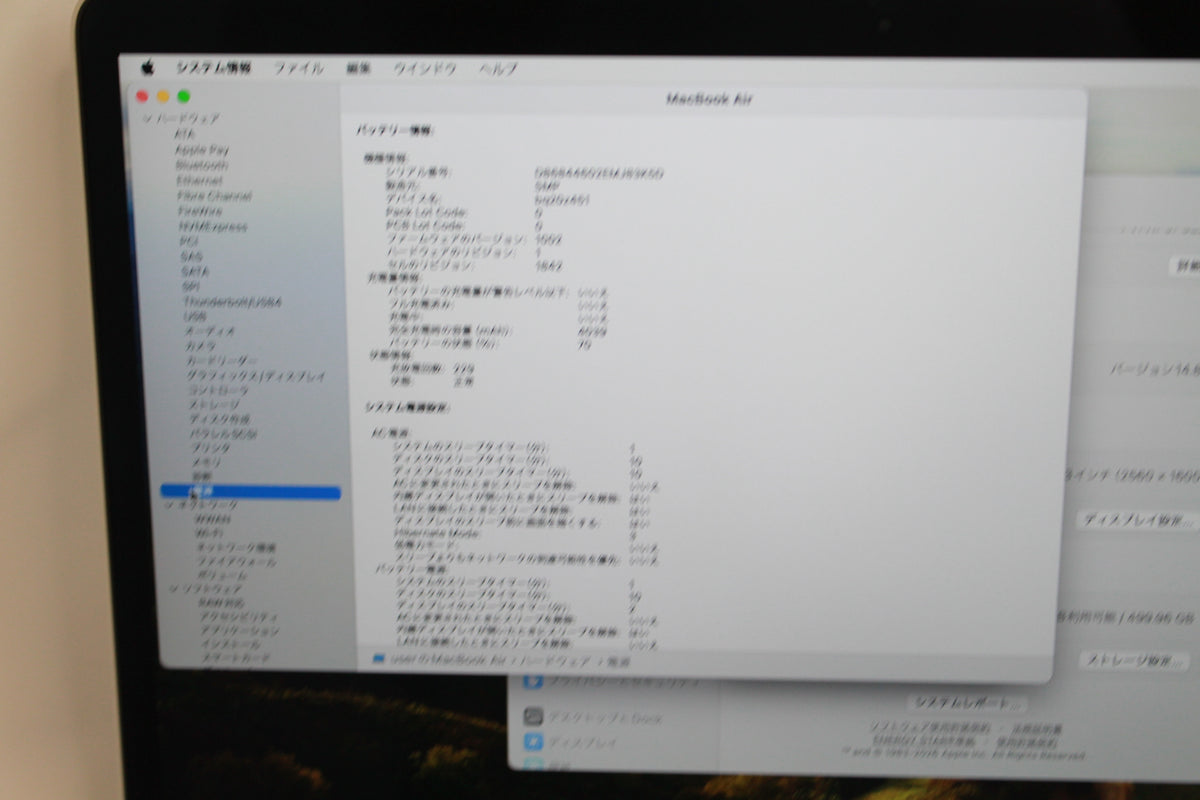Screen dimensions: 1200x800
Task: Select グラフィックス/ディスプレイ in the sidebar
Action: pos(257,376)
